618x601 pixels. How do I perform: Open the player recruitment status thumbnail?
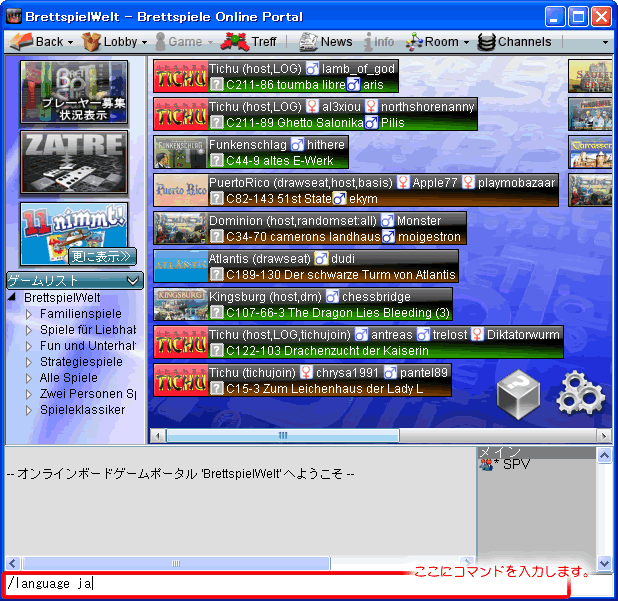coord(74,92)
